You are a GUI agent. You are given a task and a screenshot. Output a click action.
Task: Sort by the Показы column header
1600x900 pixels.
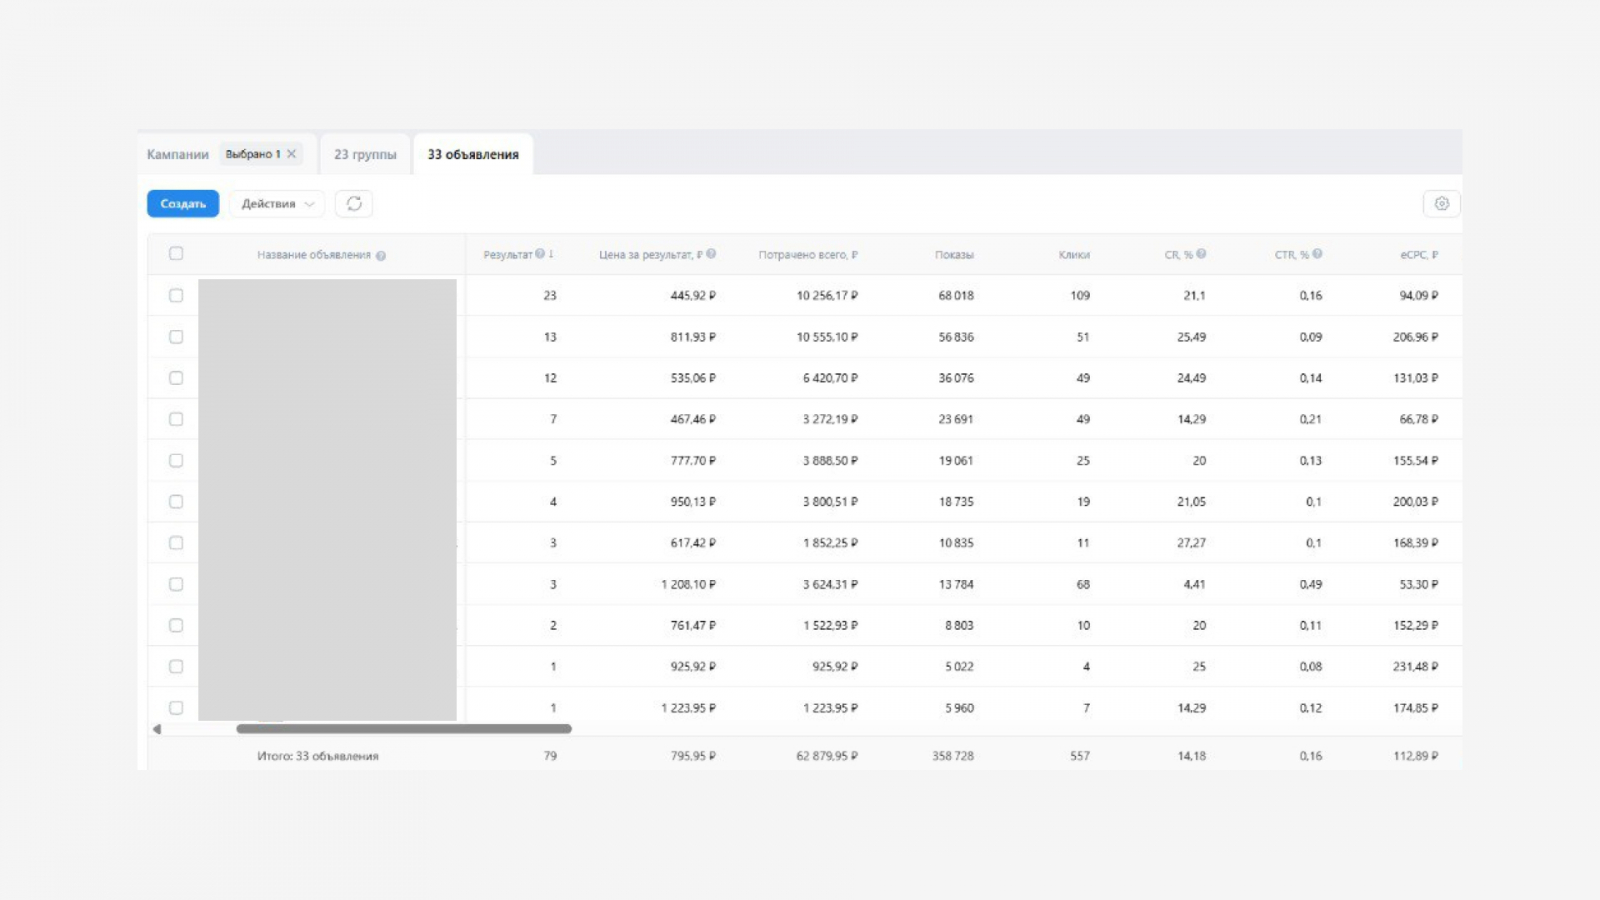coord(954,255)
